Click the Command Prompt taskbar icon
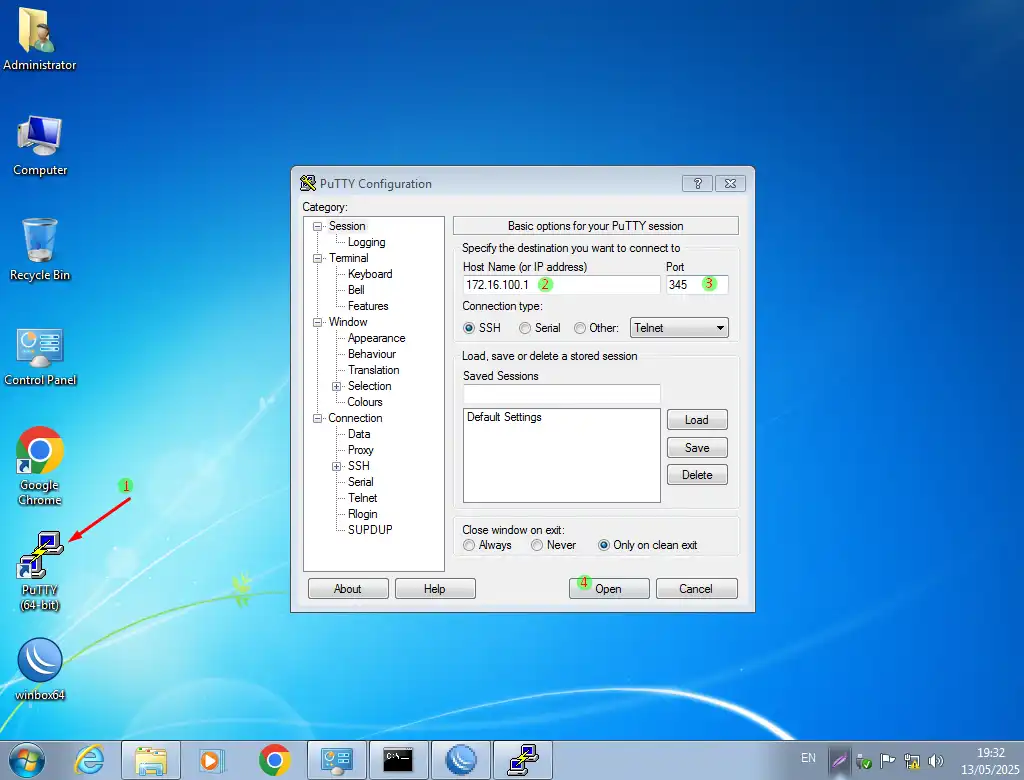This screenshot has height=780, width=1024. [x=398, y=761]
